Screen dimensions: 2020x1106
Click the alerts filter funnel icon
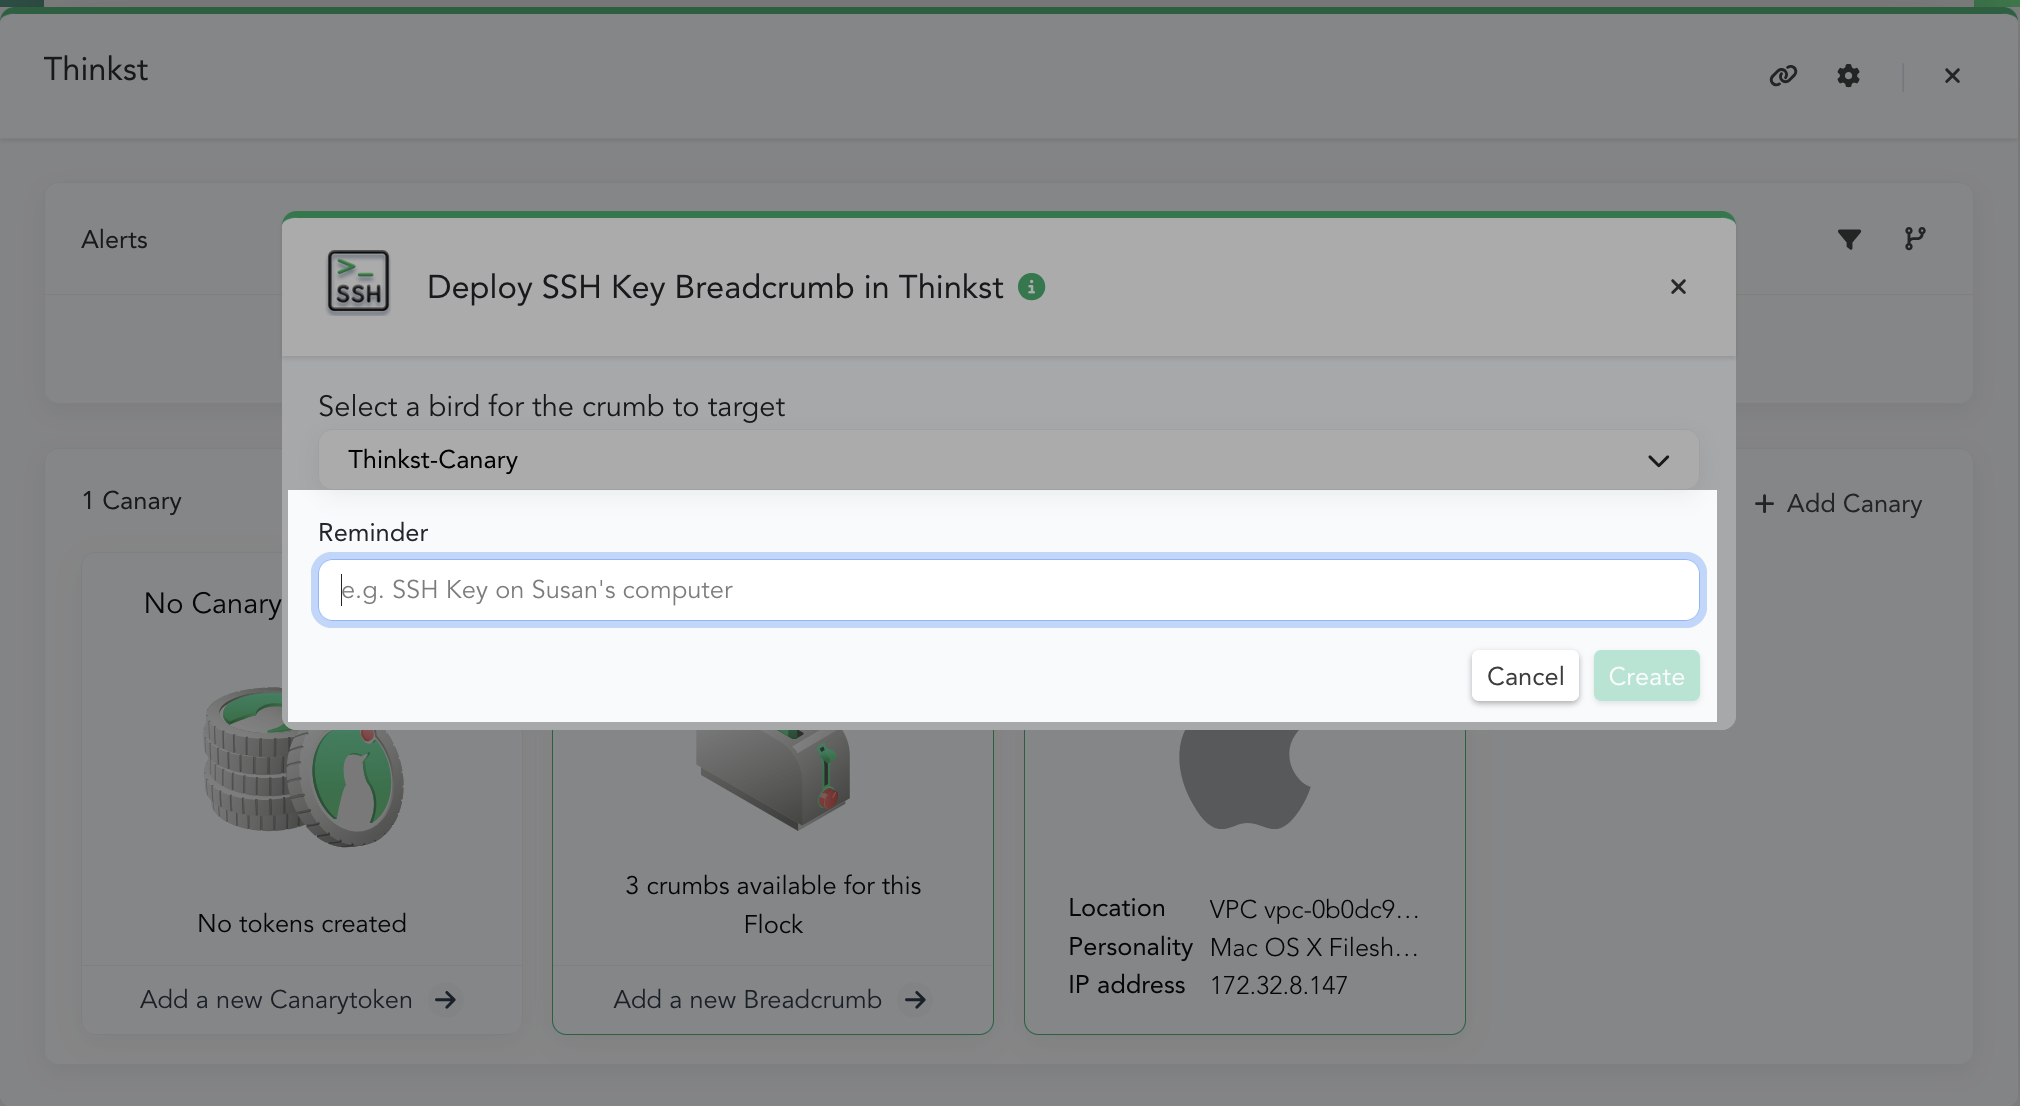tap(1849, 239)
